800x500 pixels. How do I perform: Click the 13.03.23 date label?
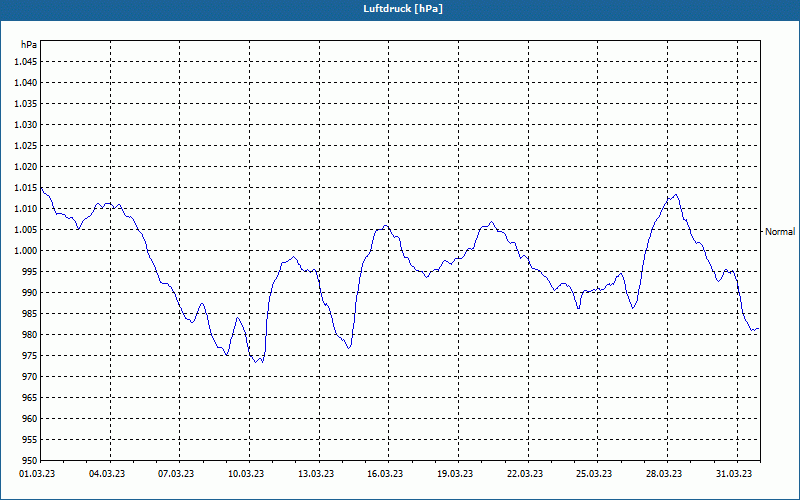(316, 473)
